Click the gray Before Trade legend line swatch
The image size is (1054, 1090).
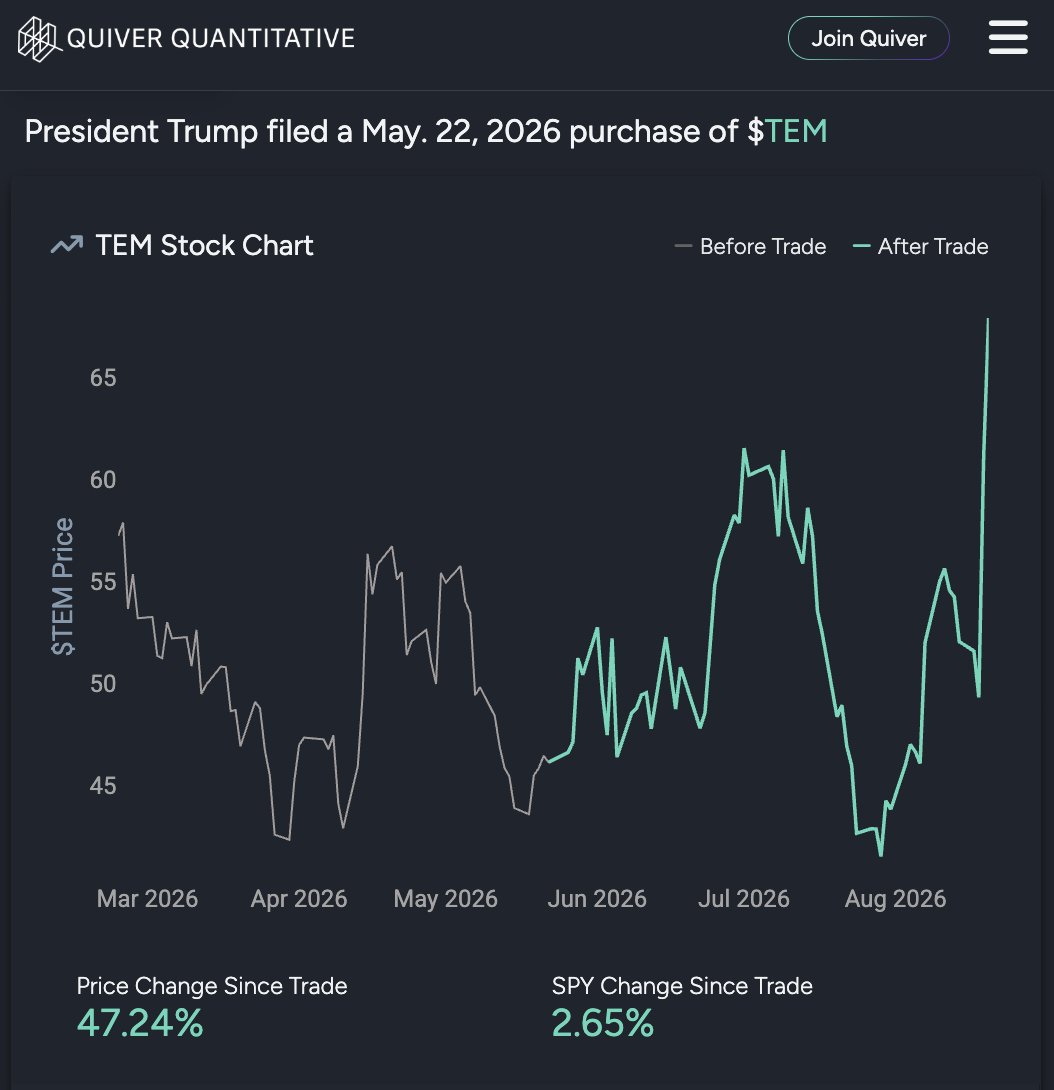click(x=683, y=246)
